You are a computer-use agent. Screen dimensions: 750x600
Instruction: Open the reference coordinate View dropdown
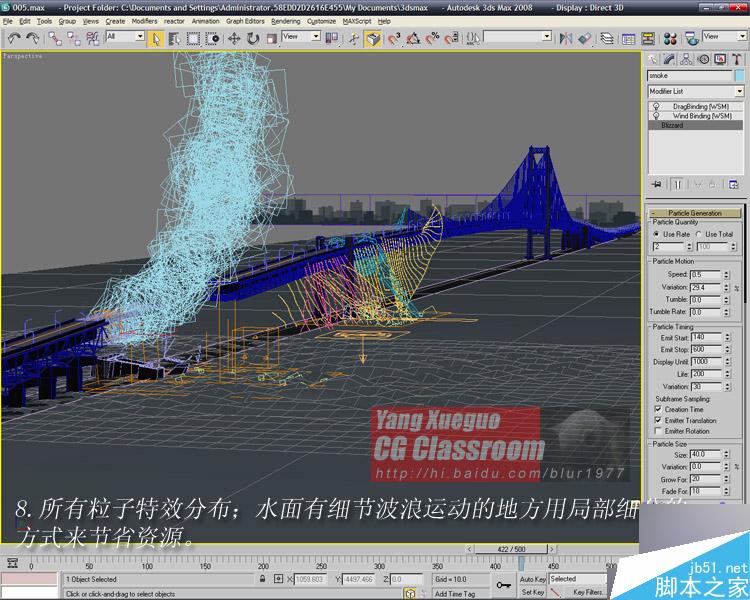pos(301,36)
